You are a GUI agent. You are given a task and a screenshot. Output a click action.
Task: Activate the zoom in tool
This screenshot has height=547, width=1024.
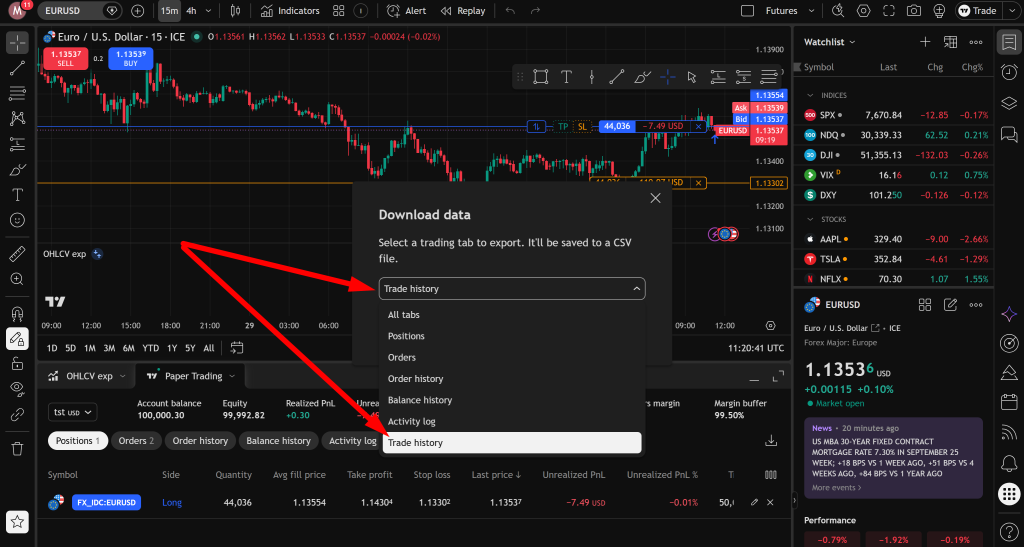pos(18,279)
